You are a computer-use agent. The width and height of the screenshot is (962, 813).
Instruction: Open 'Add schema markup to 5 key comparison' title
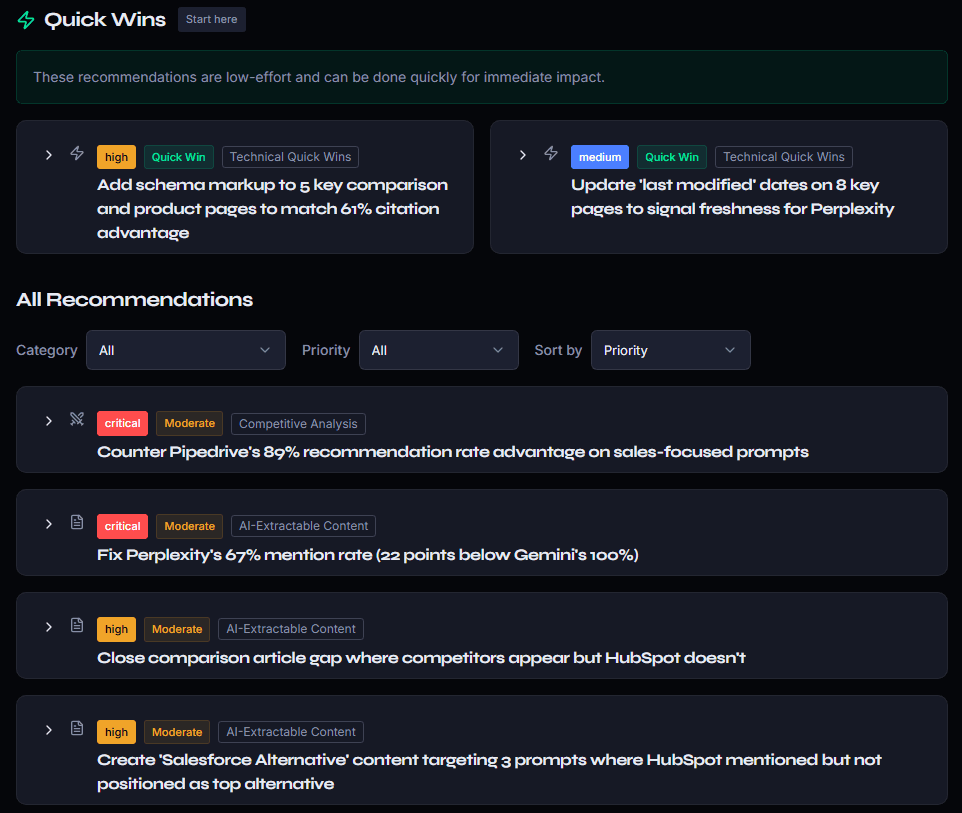pyautogui.click(x=272, y=209)
